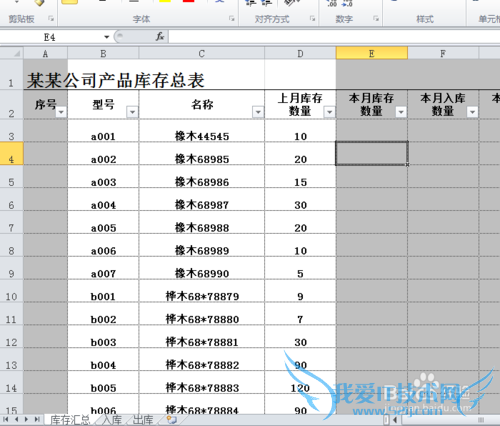The width and height of the screenshot is (500, 426).
Task: Click the title cell 某某公司产品库存总表
Action: point(116,80)
